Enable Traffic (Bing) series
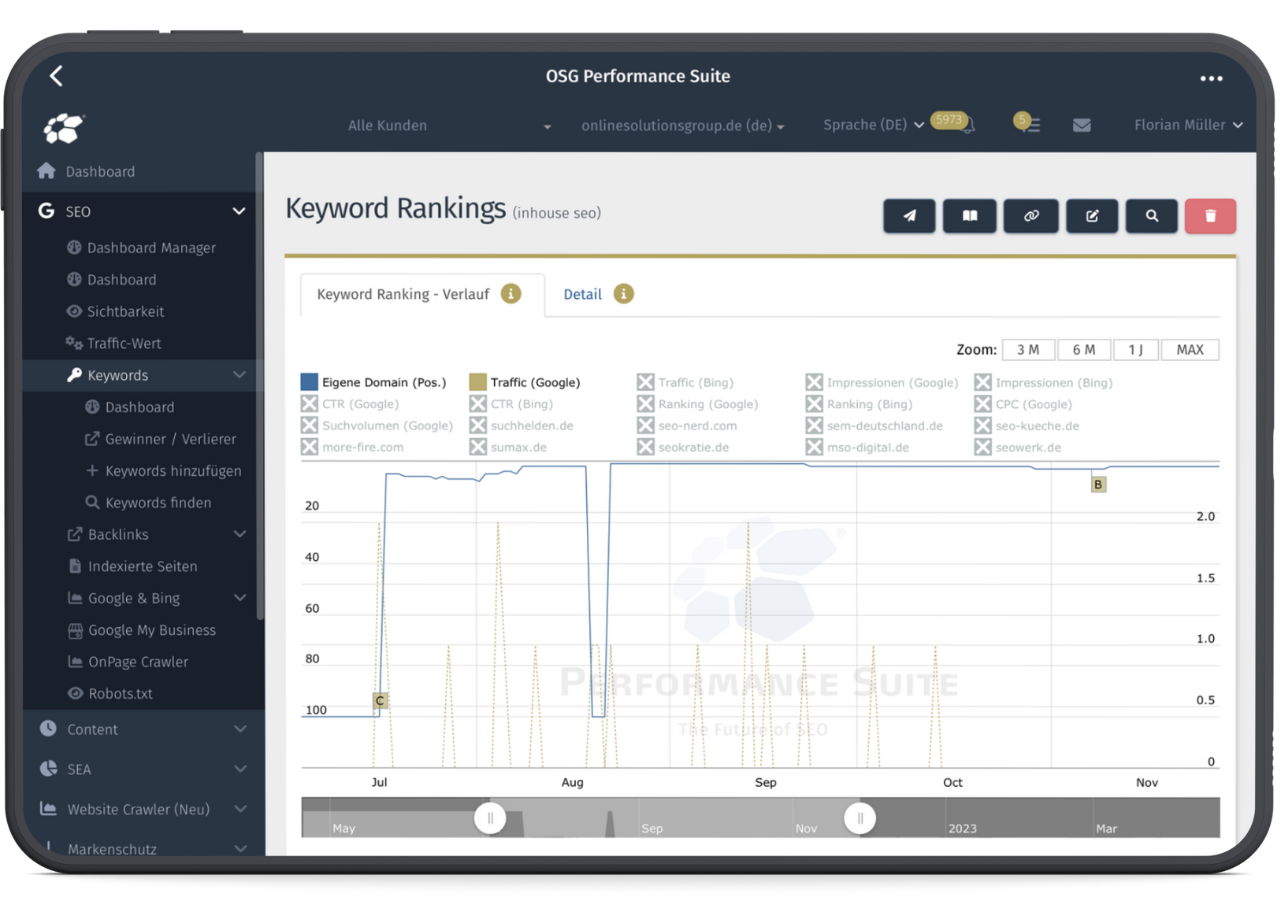1280x924 pixels. pyautogui.click(x=685, y=382)
